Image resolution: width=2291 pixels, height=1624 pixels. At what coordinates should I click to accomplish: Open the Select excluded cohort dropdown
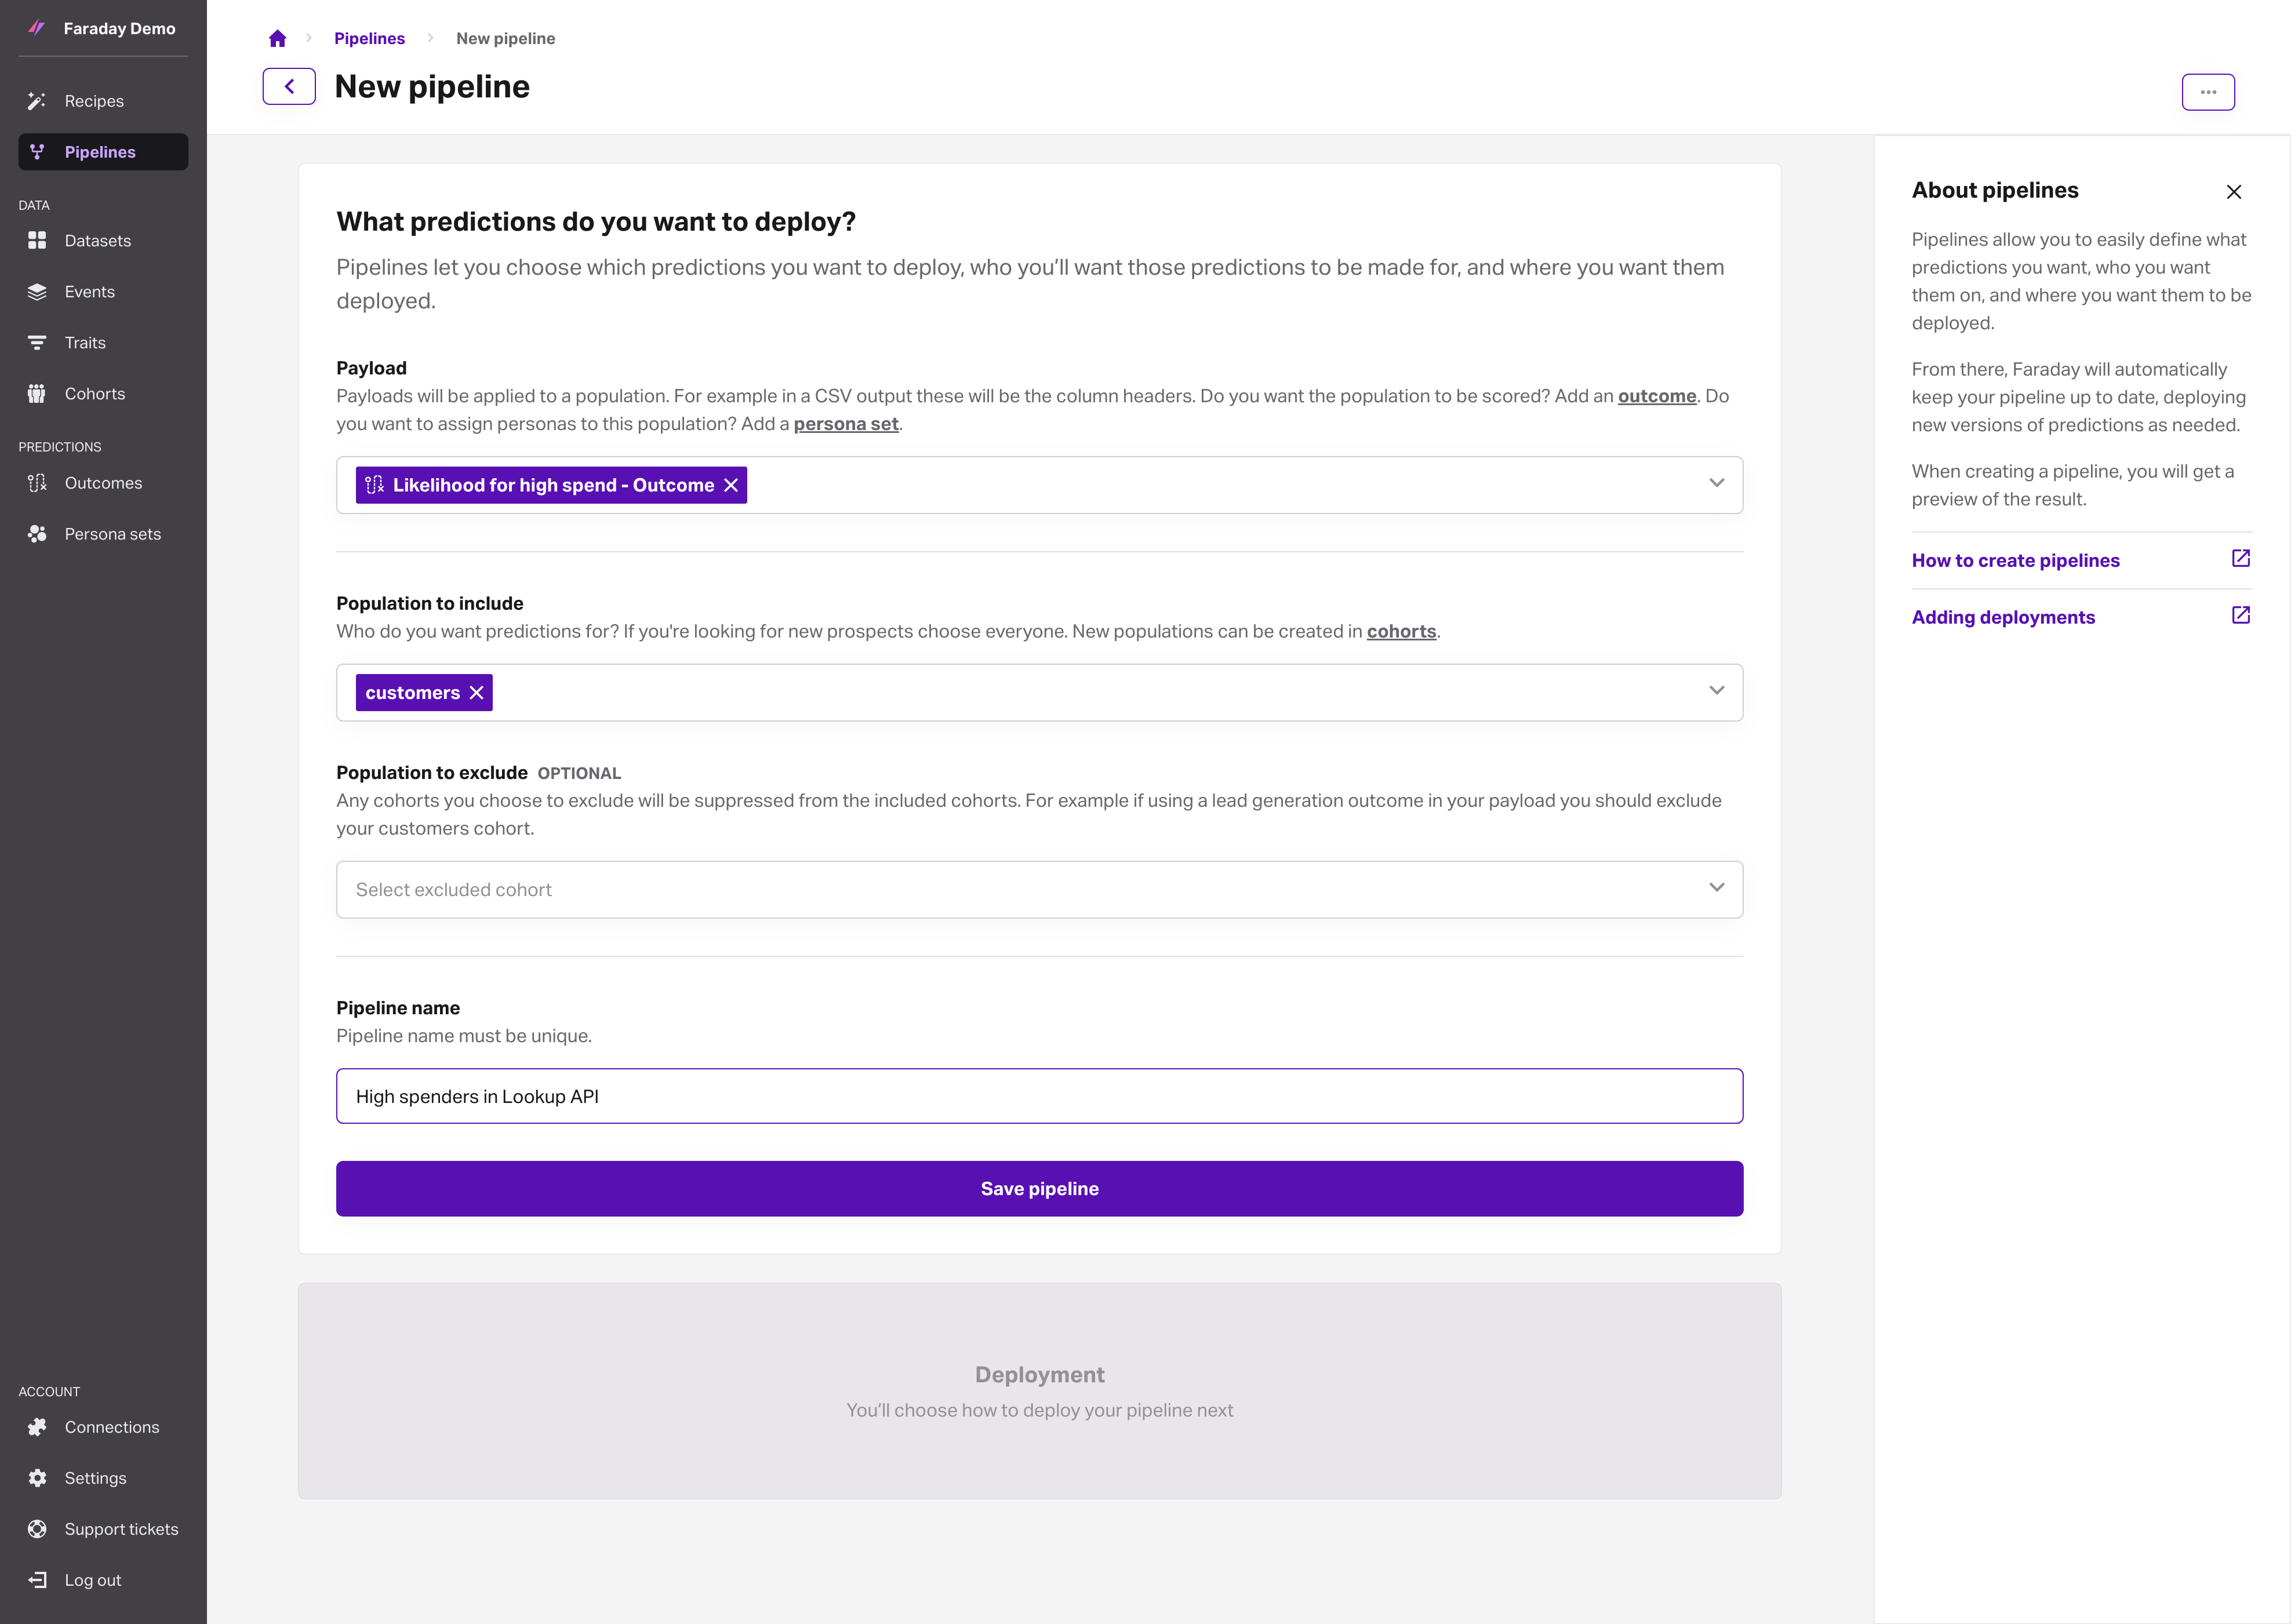pos(1038,890)
